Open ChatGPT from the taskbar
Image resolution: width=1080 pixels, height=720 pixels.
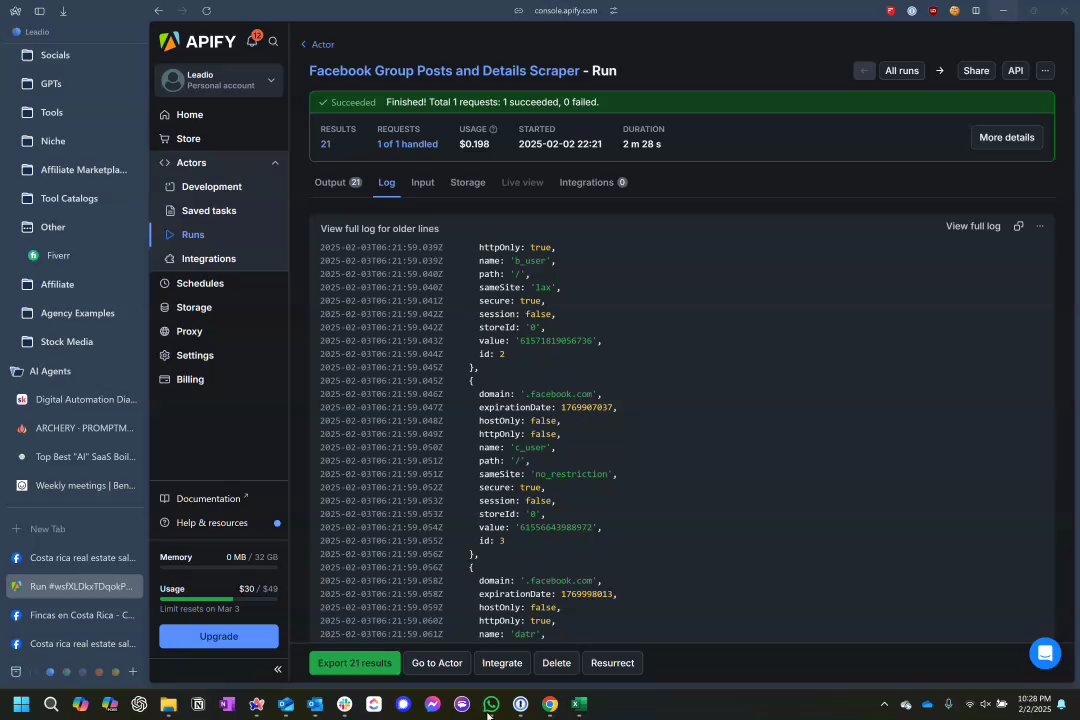click(x=139, y=703)
